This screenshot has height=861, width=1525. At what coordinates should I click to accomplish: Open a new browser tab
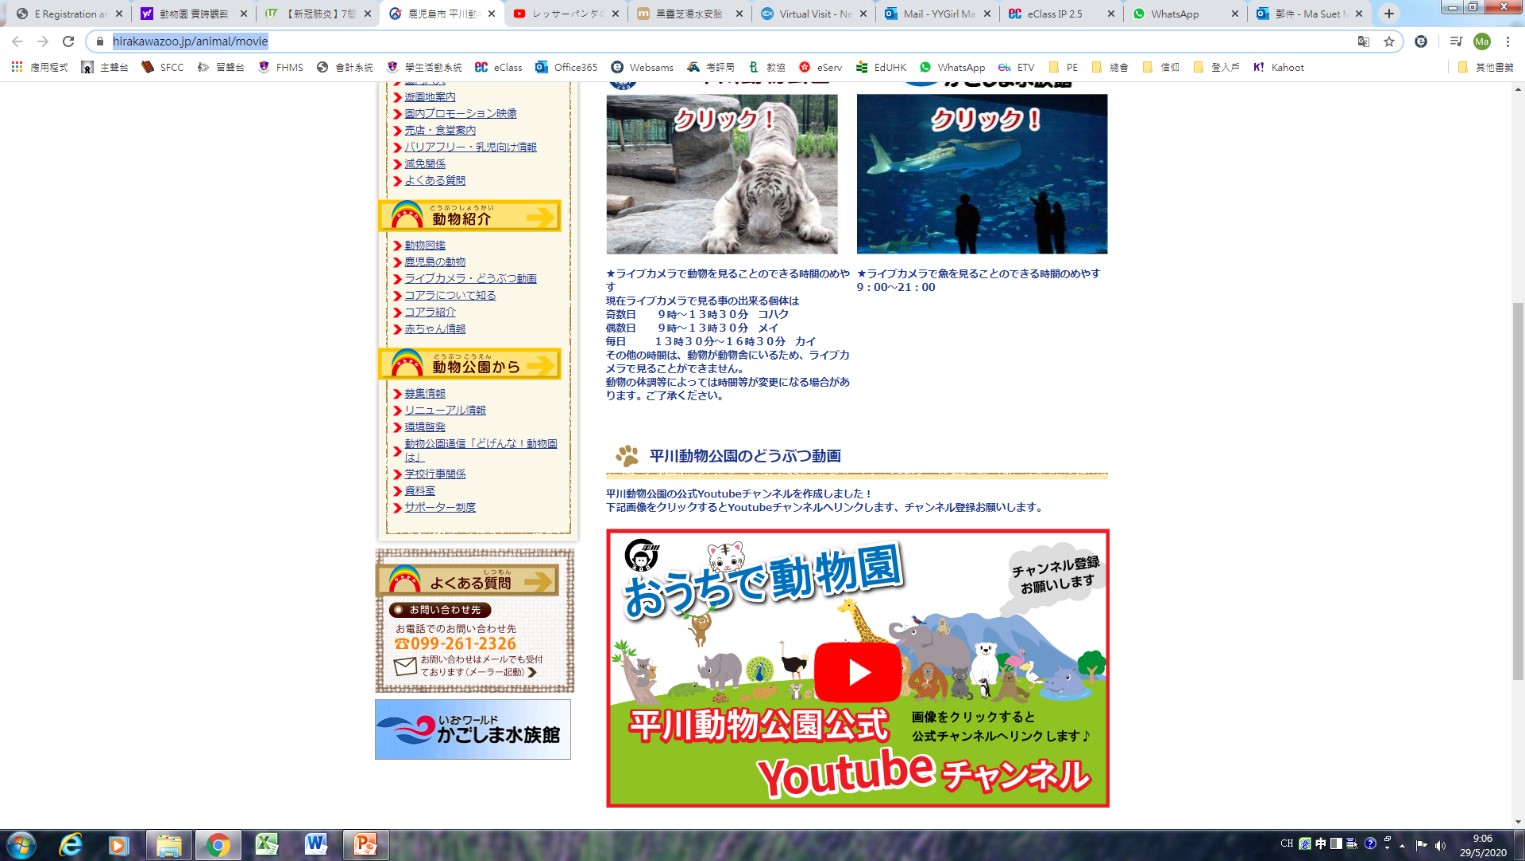point(1389,14)
